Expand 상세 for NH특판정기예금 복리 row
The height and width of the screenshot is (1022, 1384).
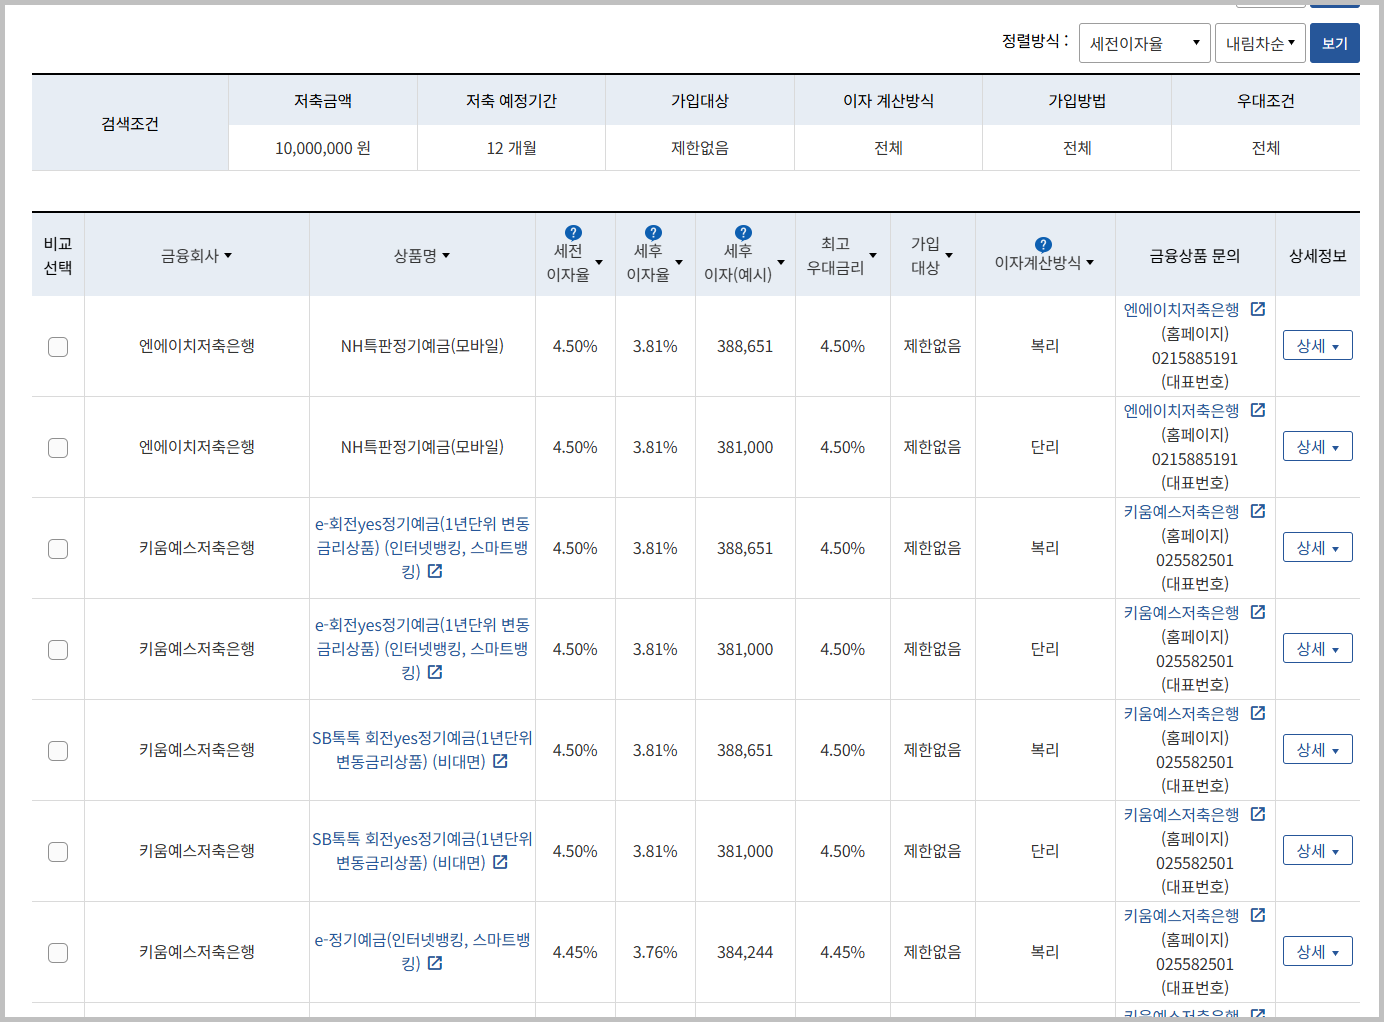pyautogui.click(x=1317, y=346)
